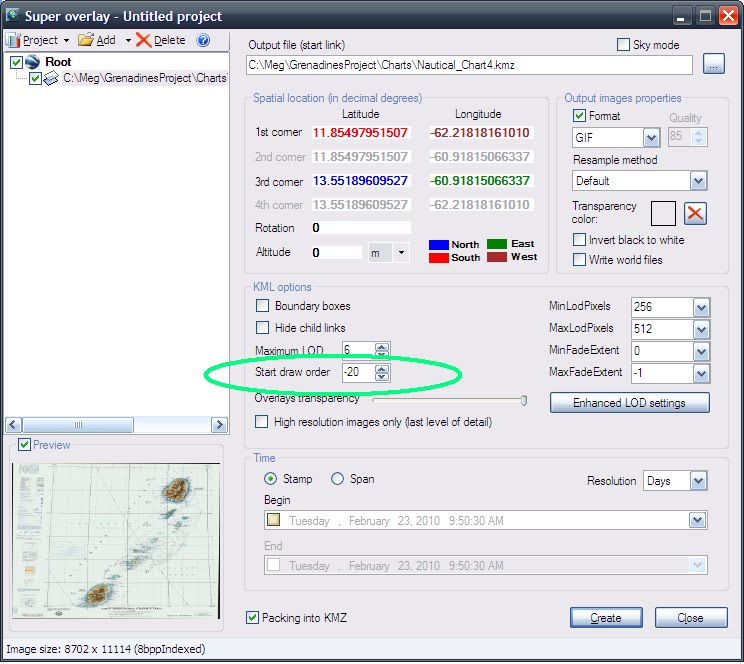The image size is (744, 664).
Task: Click the dark red West legend swatch
Action: [497, 257]
